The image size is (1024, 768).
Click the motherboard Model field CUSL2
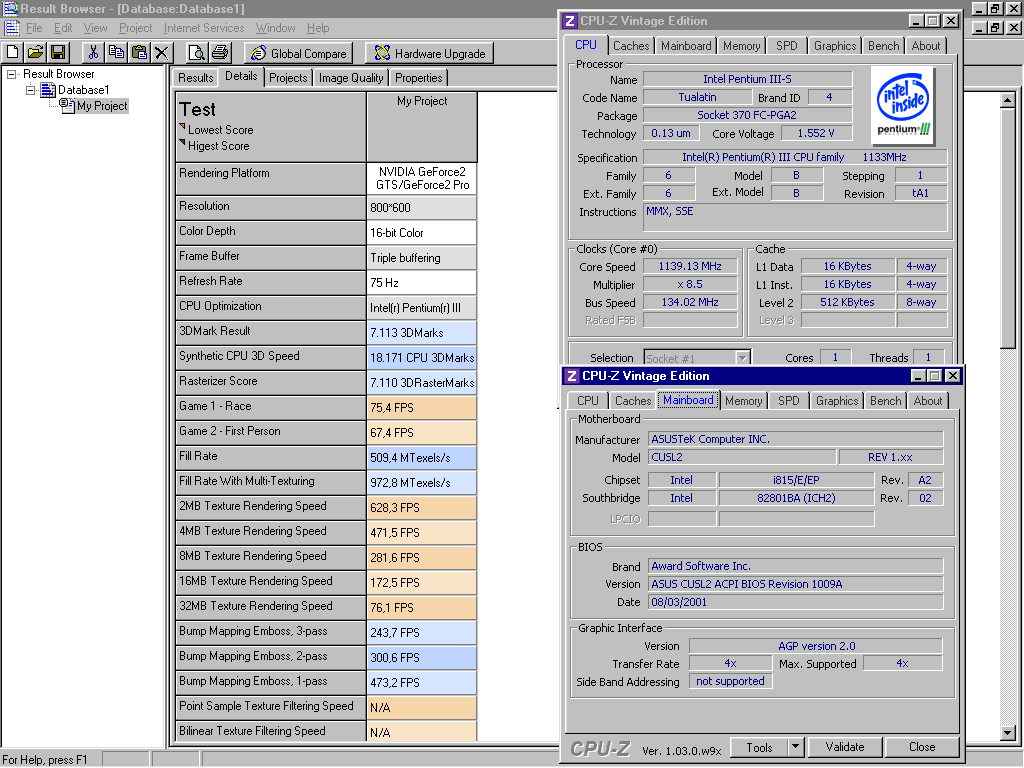(742, 457)
